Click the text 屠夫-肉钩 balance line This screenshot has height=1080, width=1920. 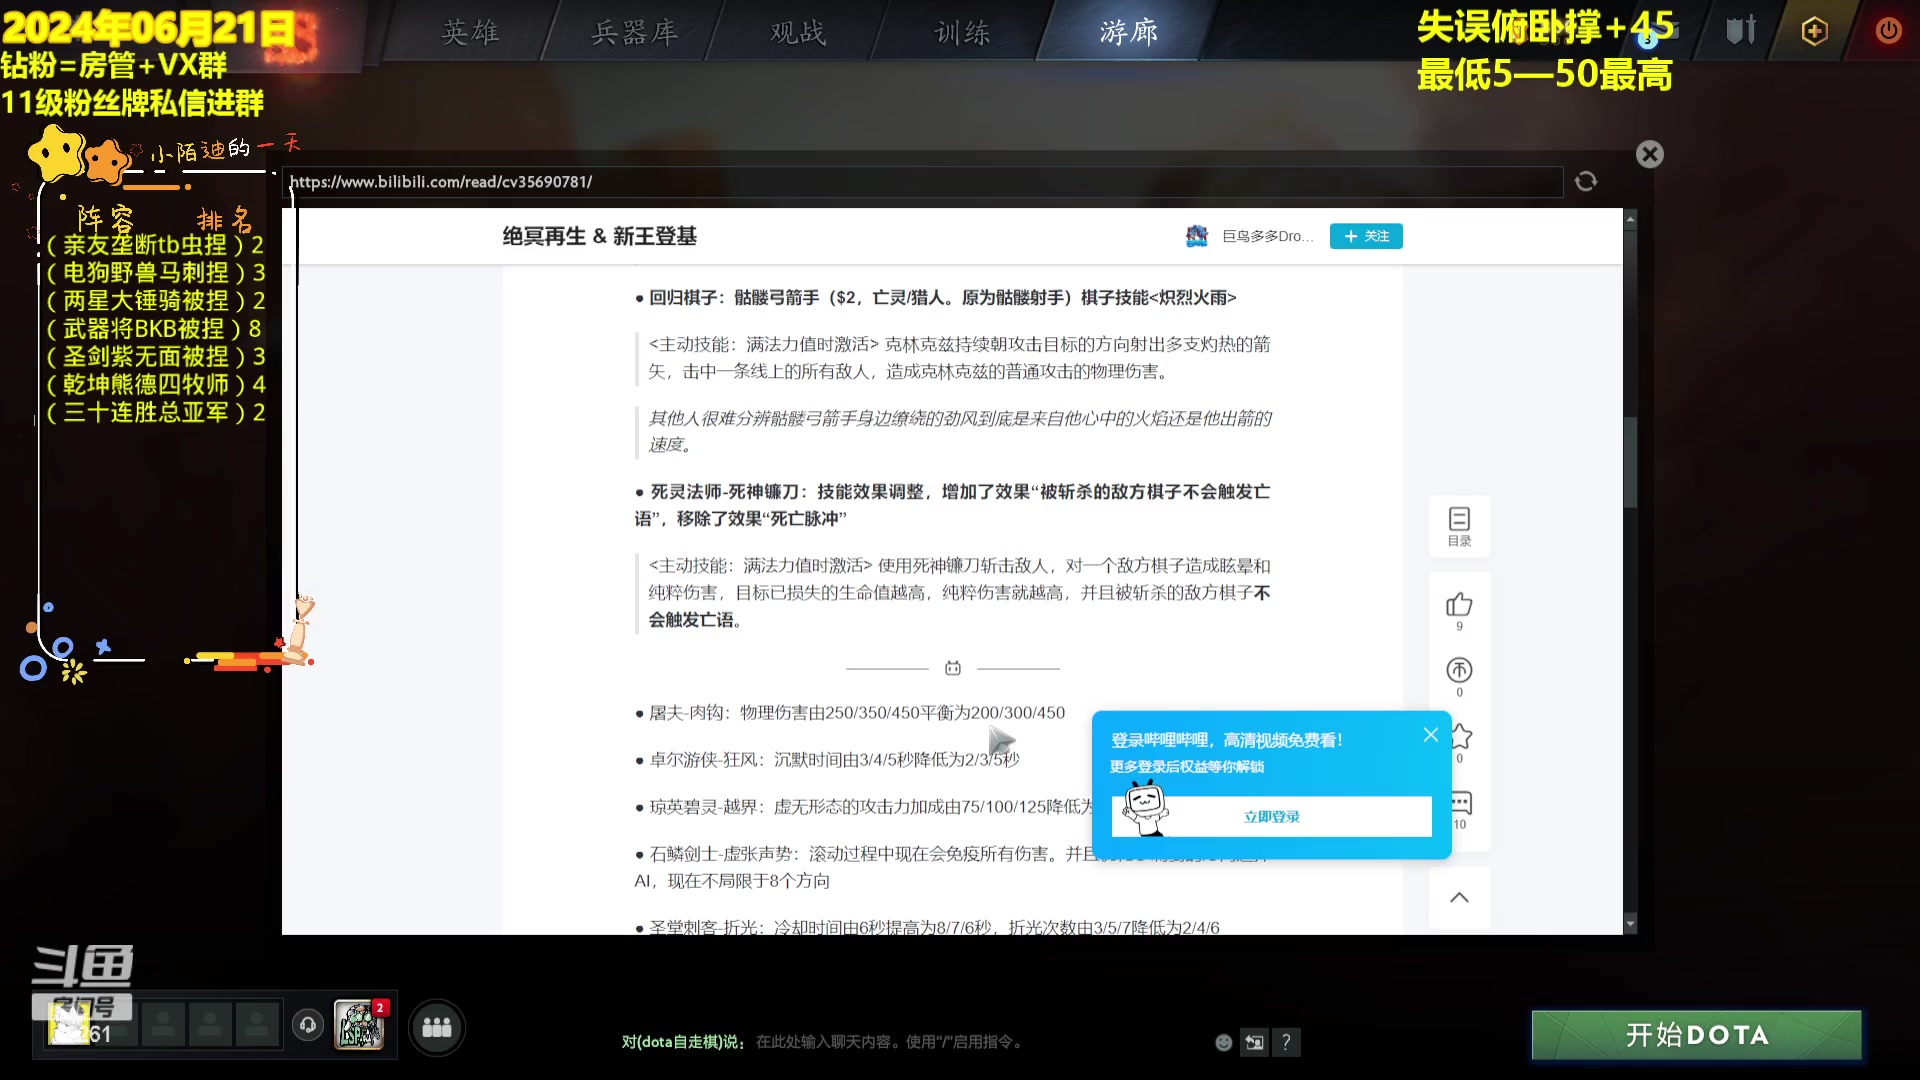coord(857,713)
